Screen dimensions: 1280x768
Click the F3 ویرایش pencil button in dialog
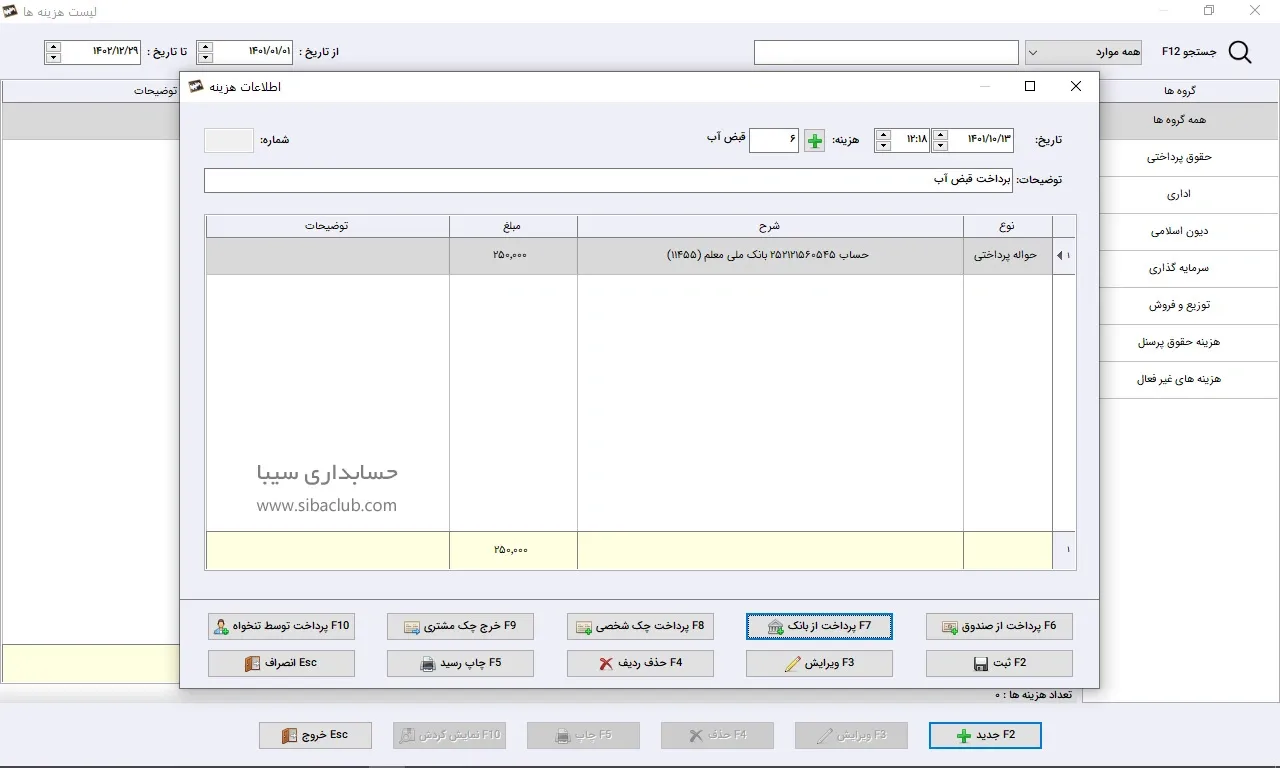[x=819, y=663]
